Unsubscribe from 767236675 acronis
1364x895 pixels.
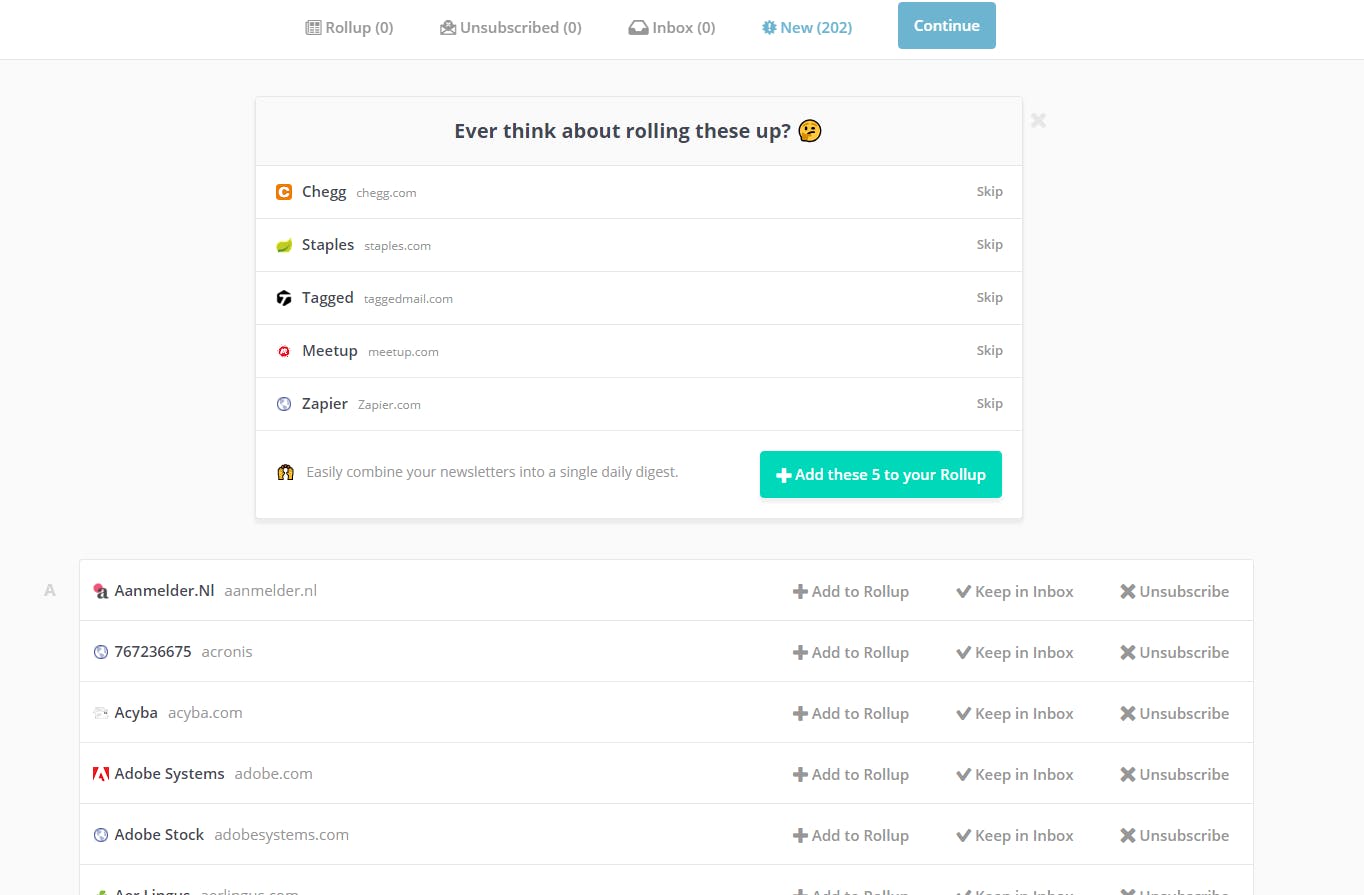(1175, 652)
